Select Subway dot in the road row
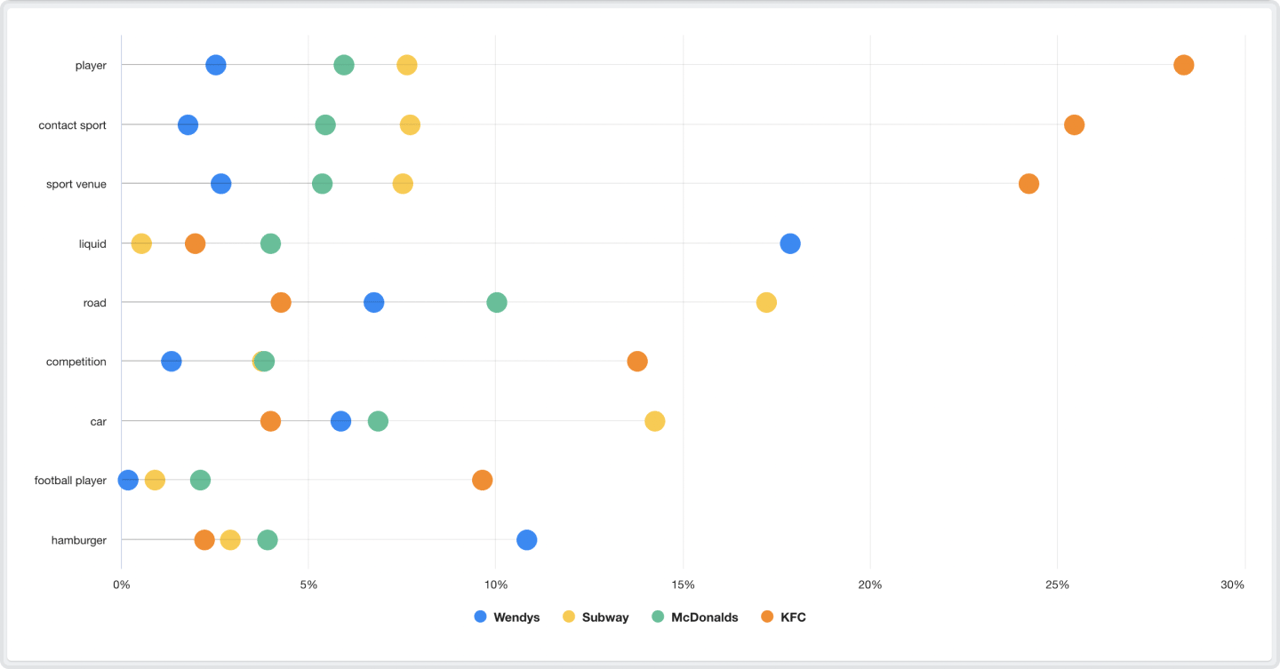 [766, 302]
